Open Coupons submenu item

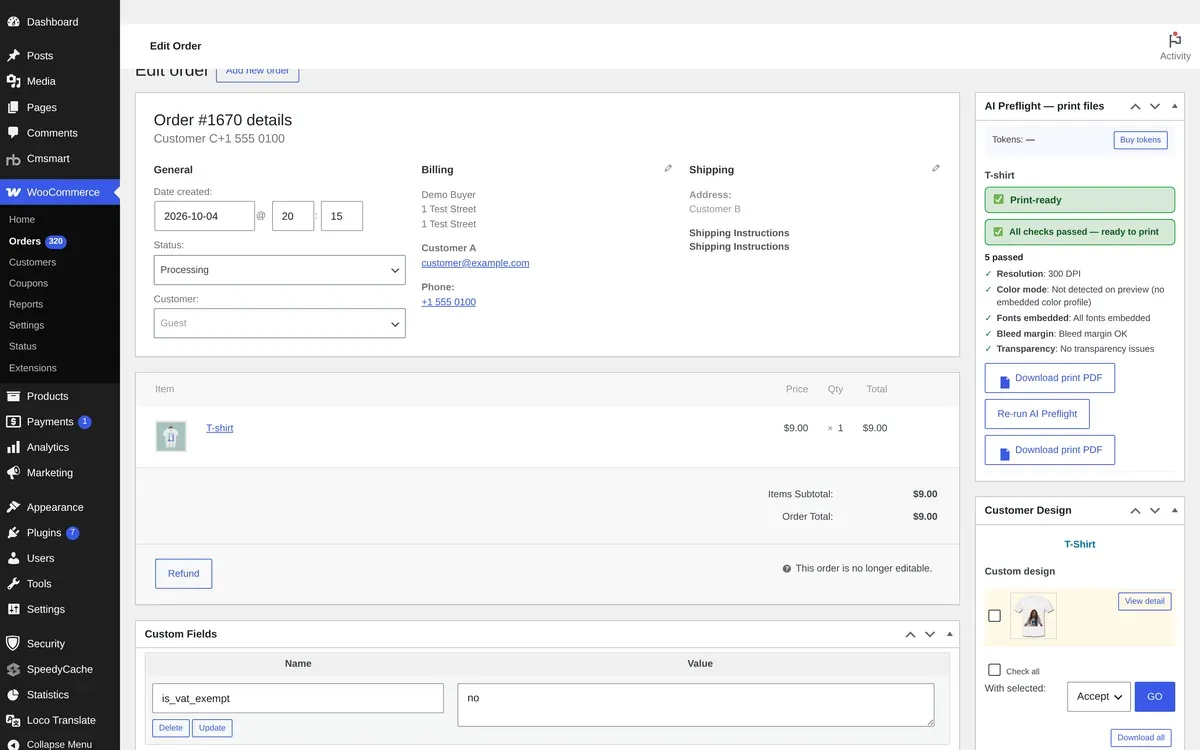pyautogui.click(x=29, y=283)
